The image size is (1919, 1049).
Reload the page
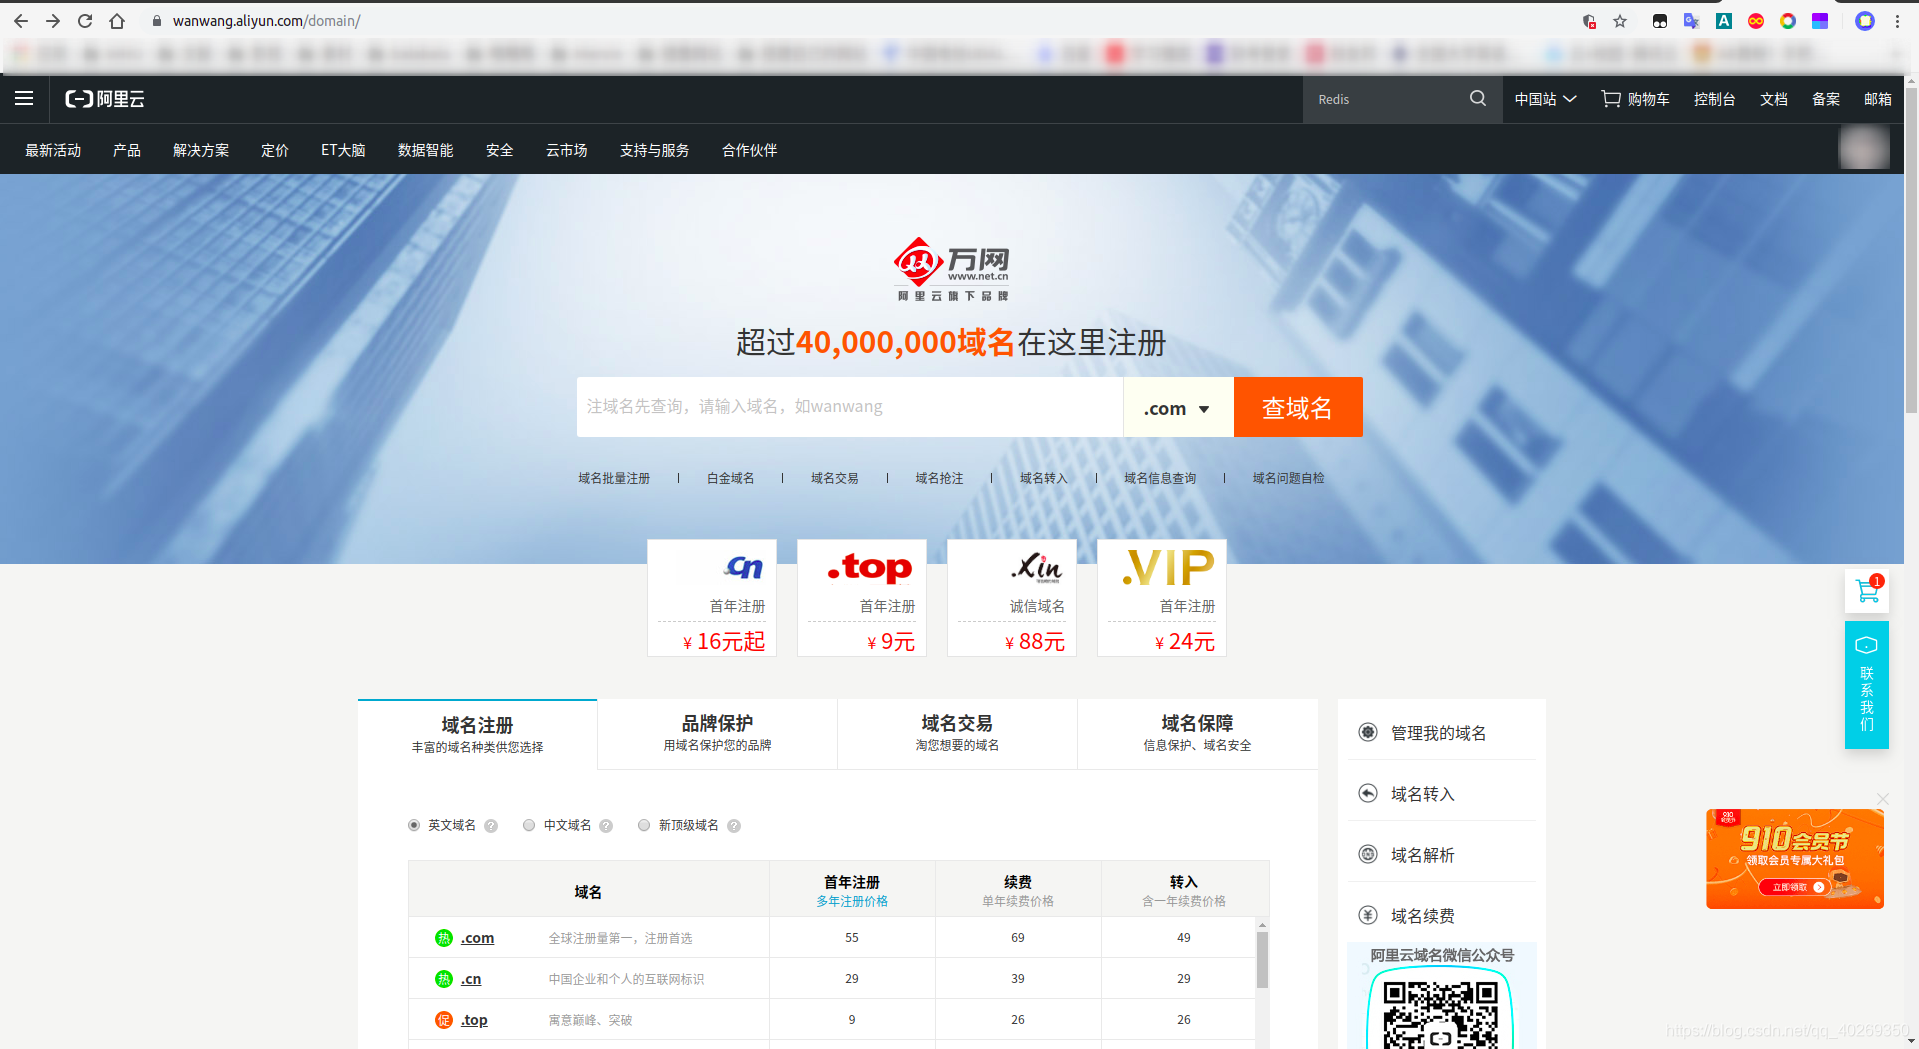[85, 21]
